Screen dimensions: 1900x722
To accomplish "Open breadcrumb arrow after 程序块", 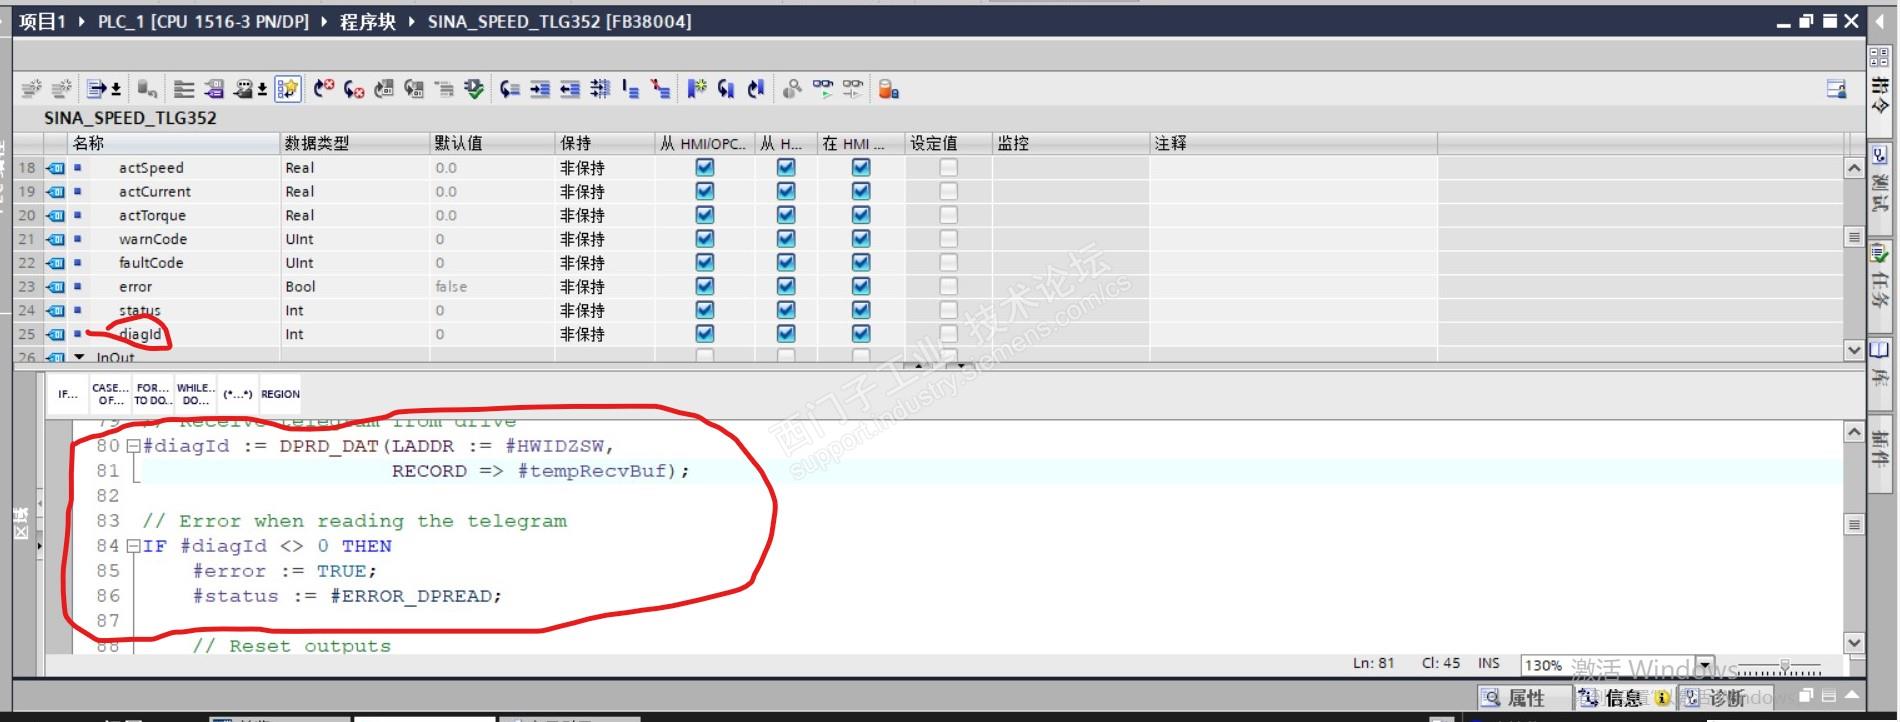I will [410, 21].
